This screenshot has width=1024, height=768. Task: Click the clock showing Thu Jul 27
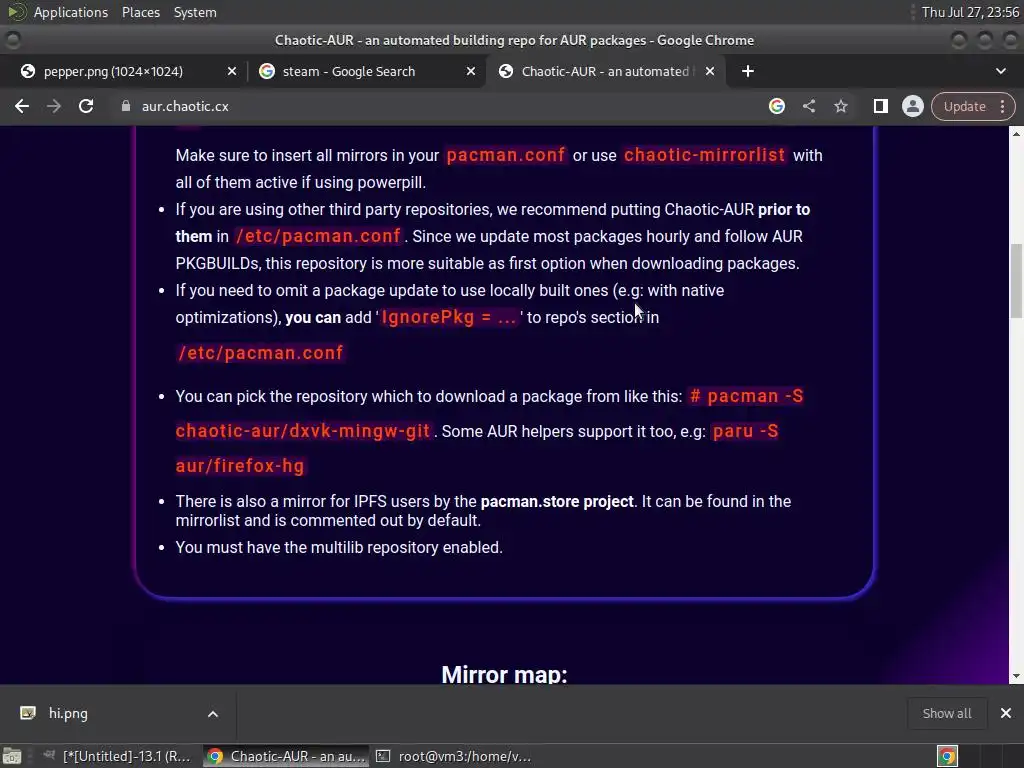pos(970,12)
